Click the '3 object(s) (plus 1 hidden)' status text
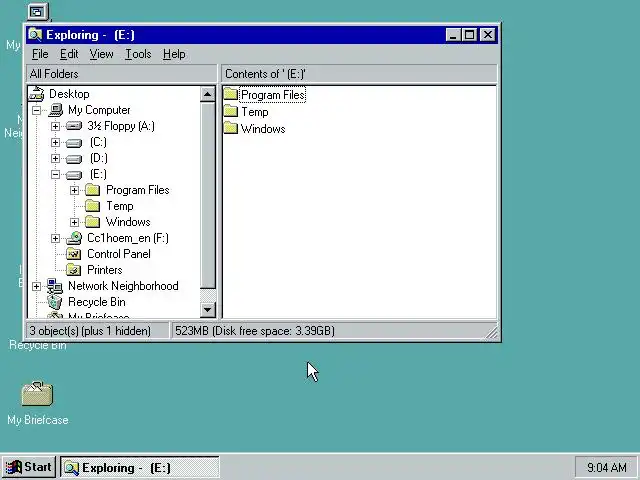The height and width of the screenshot is (480, 640). point(90,331)
